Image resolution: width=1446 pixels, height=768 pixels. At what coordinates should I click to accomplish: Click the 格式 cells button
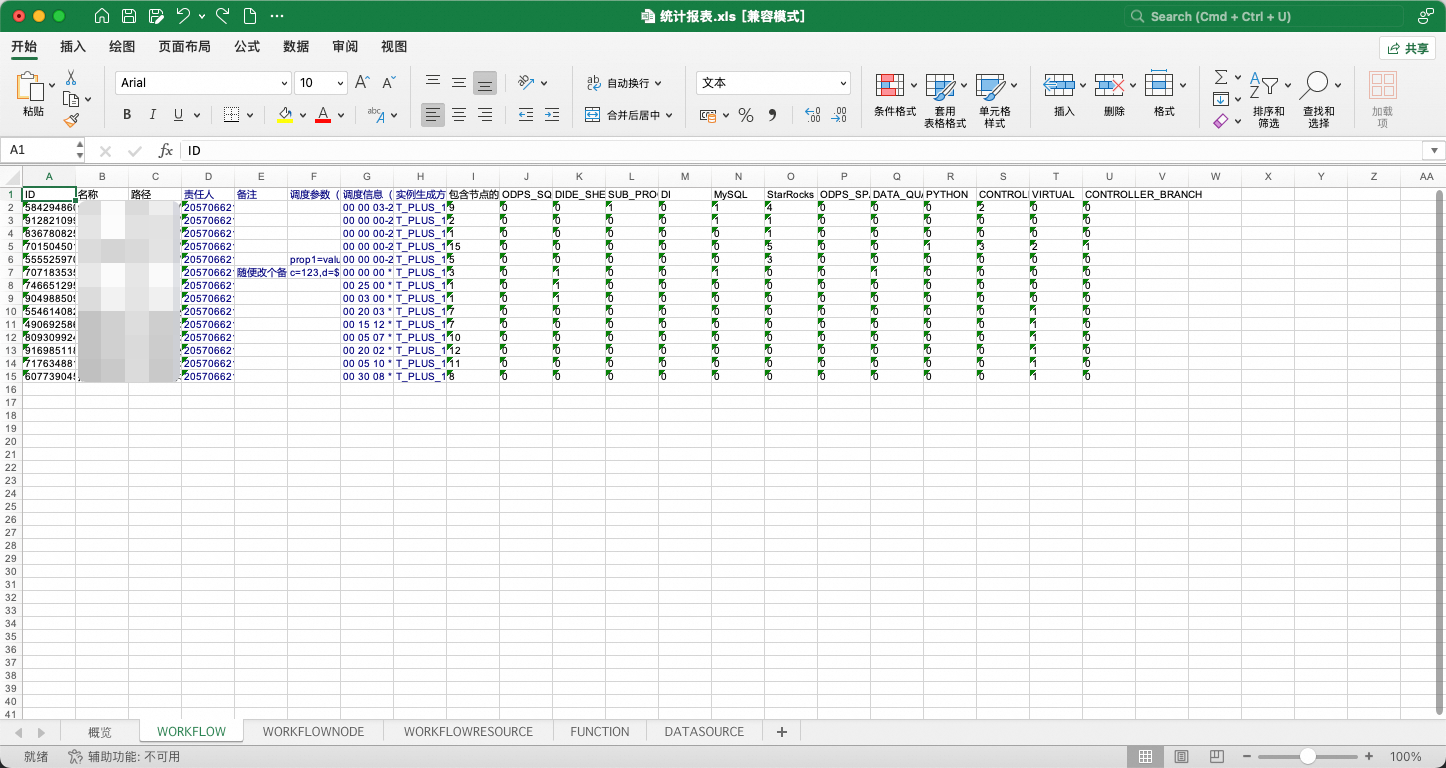(1164, 96)
